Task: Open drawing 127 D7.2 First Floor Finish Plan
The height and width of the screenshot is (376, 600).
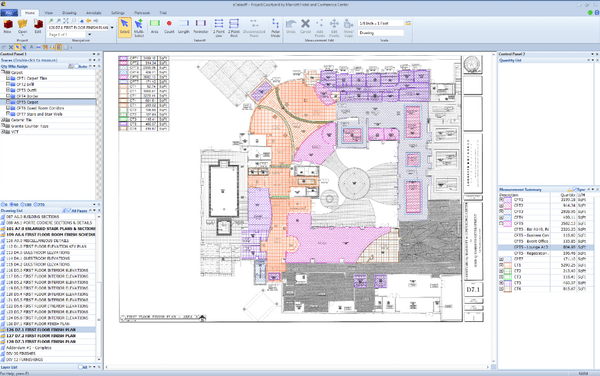Action: click(x=41, y=336)
